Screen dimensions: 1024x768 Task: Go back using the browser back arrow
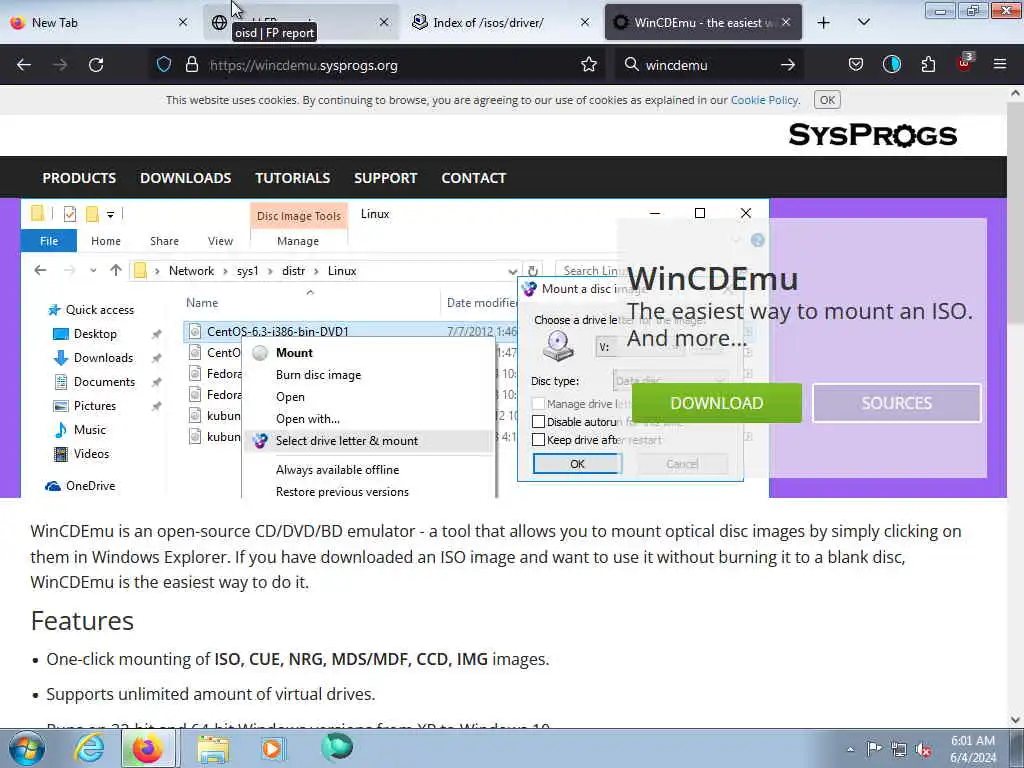coord(24,65)
